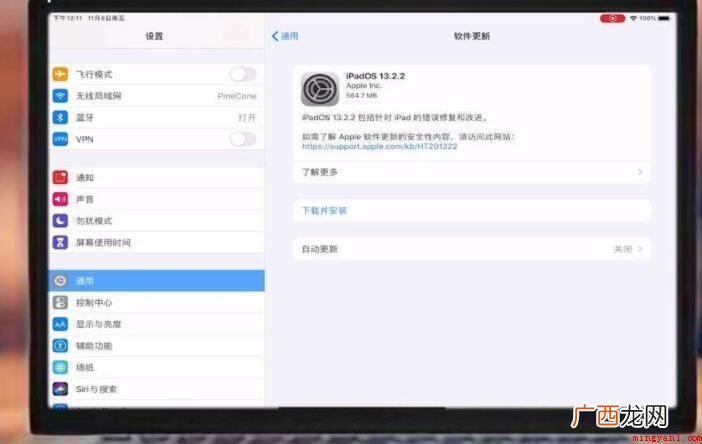Open the support.apple.com HT201222 link
Image resolution: width=702 pixels, height=444 pixels.
(x=380, y=146)
